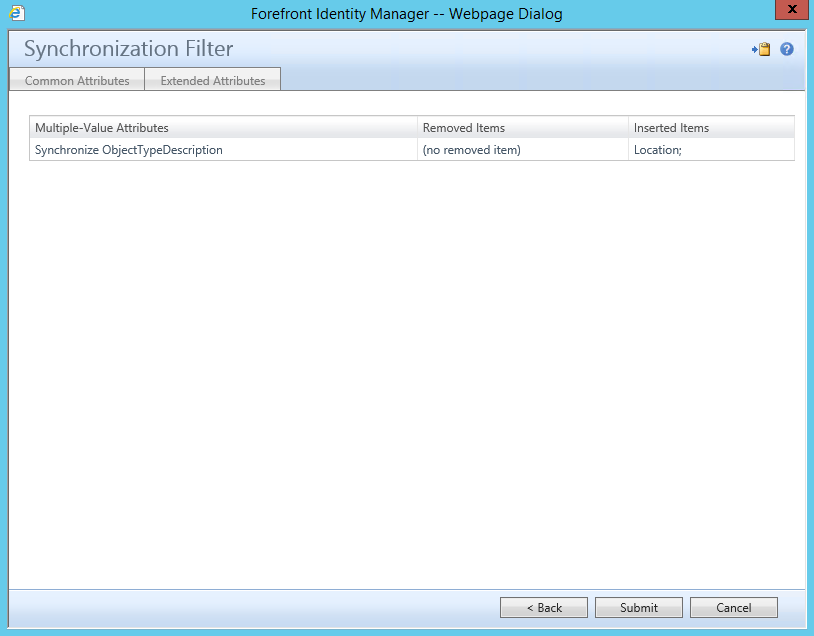The width and height of the screenshot is (814, 636).
Task: Click the clipboard paste icon in header
Action: click(761, 49)
